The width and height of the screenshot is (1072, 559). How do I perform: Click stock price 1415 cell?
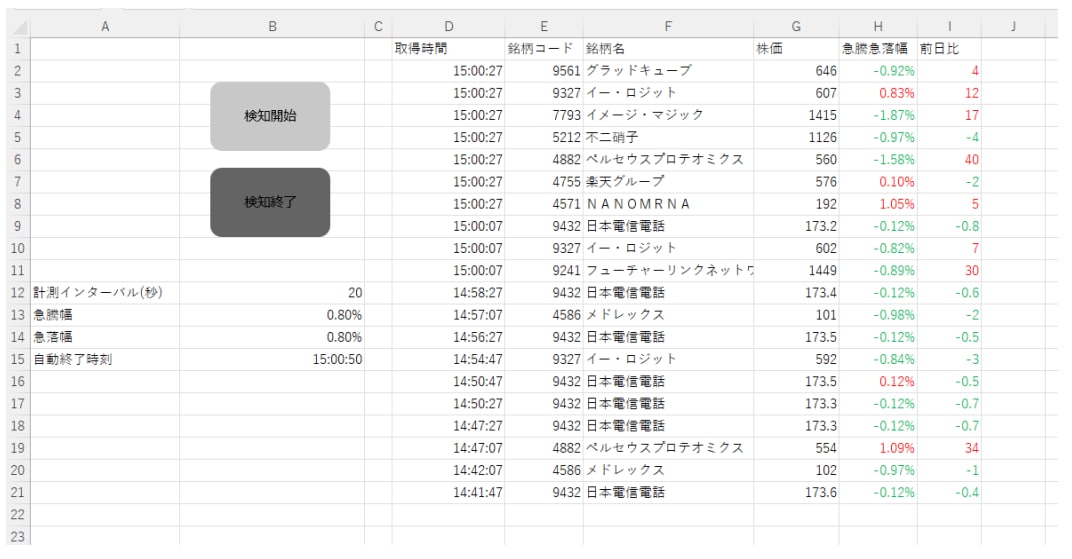(796, 115)
